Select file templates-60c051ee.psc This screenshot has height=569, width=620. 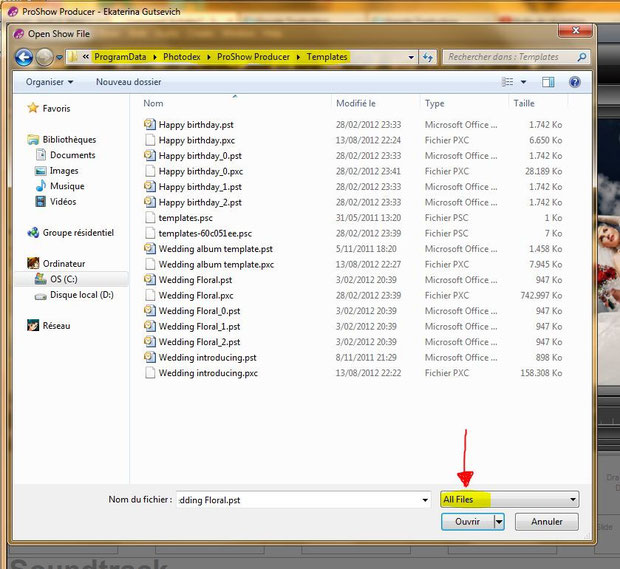coord(205,233)
